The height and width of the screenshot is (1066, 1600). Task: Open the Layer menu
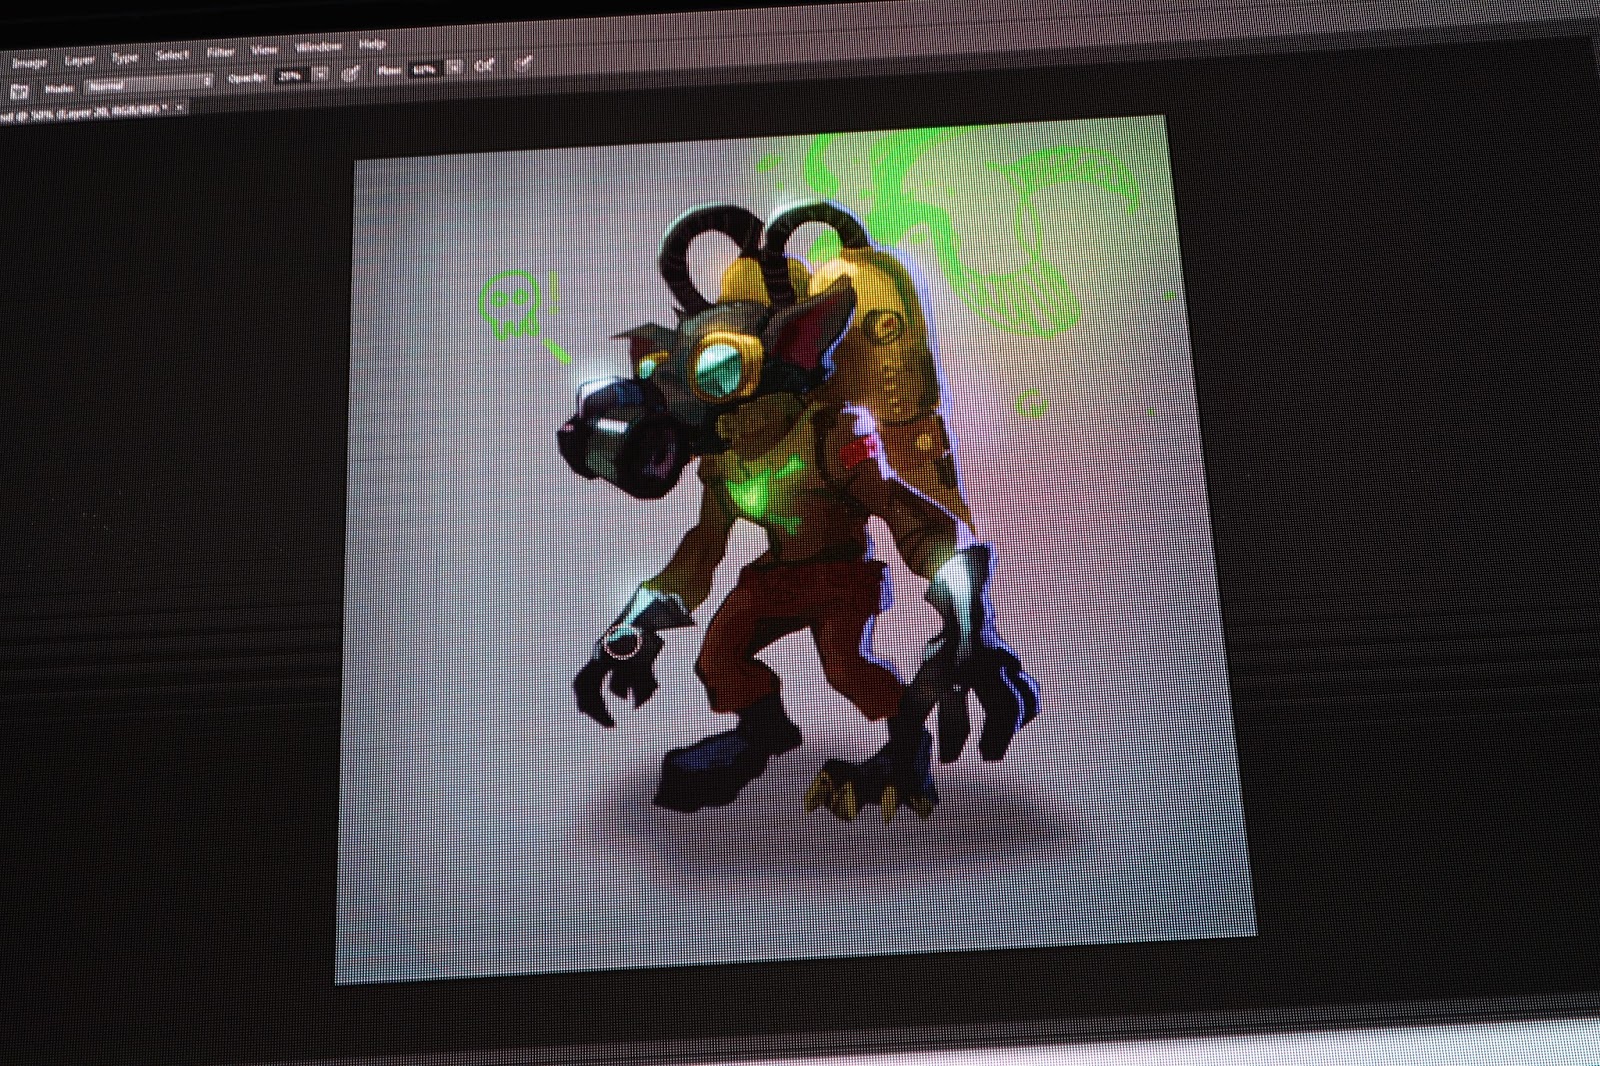(79, 60)
